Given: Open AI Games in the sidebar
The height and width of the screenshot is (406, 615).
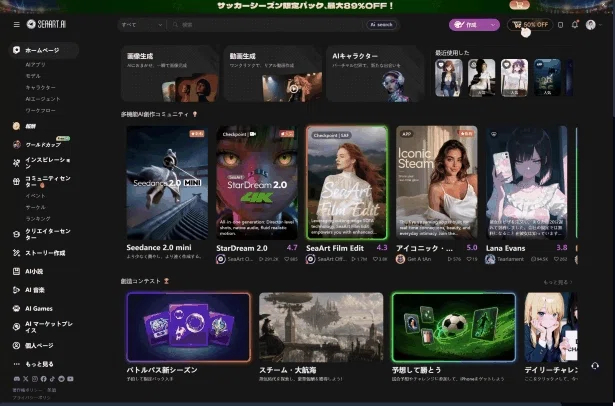Looking at the screenshot, I should pos(38,309).
